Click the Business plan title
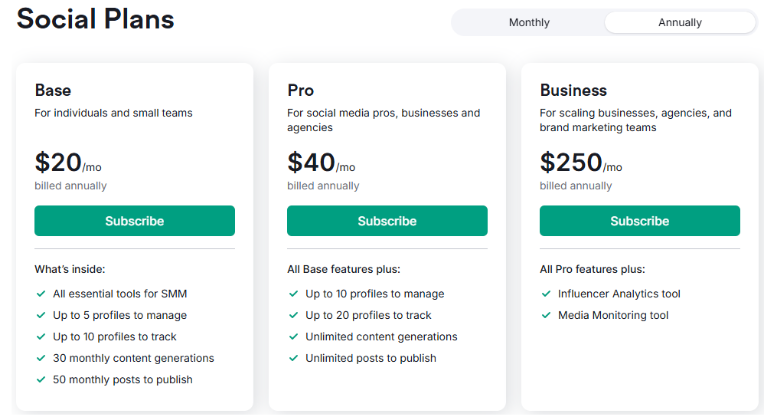This screenshot has height=415, width=764. tap(573, 90)
